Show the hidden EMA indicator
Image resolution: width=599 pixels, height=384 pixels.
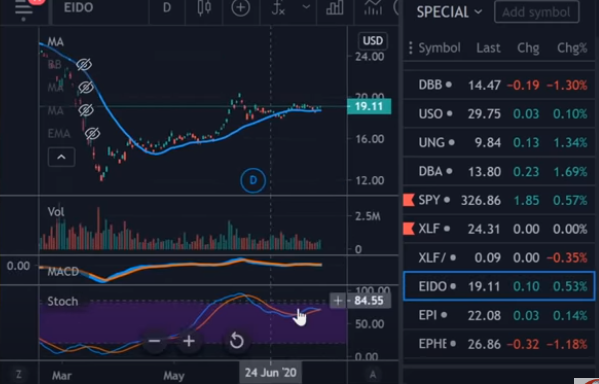[x=92, y=134]
